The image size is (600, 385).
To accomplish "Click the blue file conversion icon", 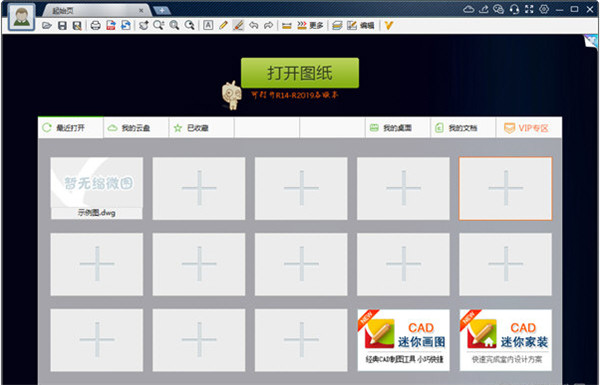I will tap(126, 26).
